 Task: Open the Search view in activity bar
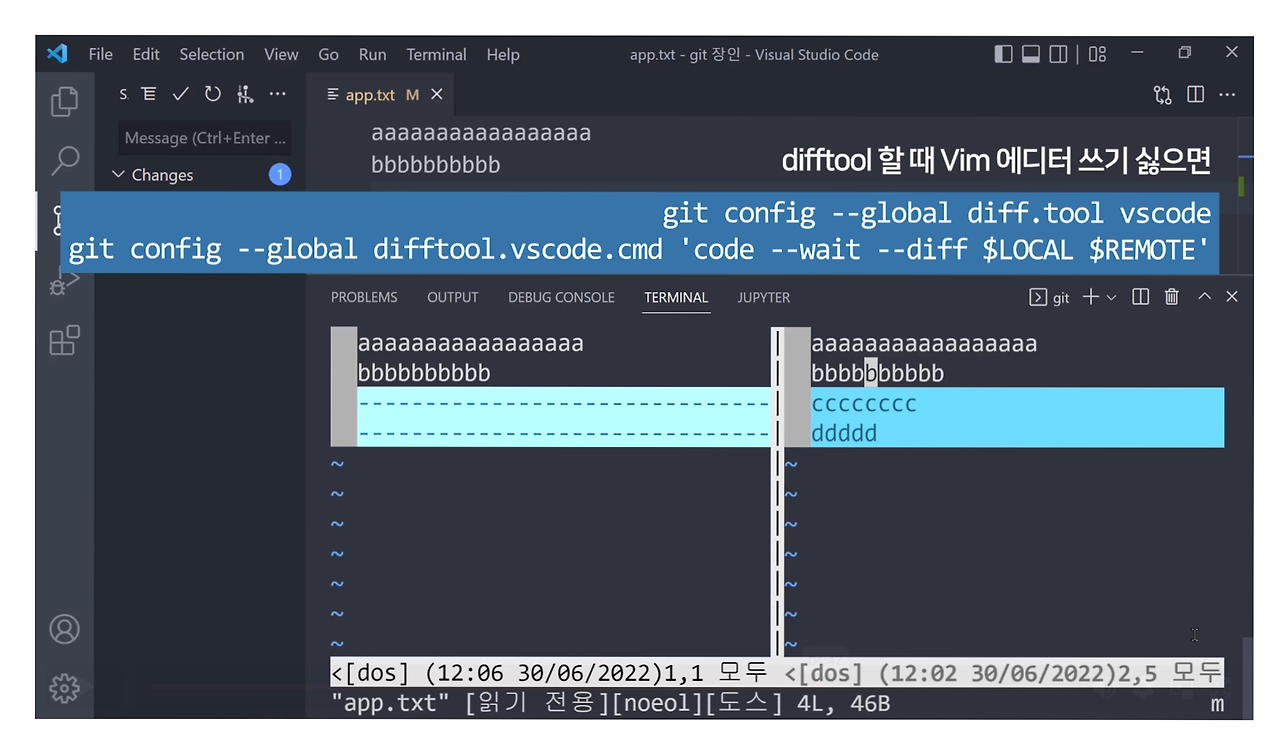(x=65, y=159)
